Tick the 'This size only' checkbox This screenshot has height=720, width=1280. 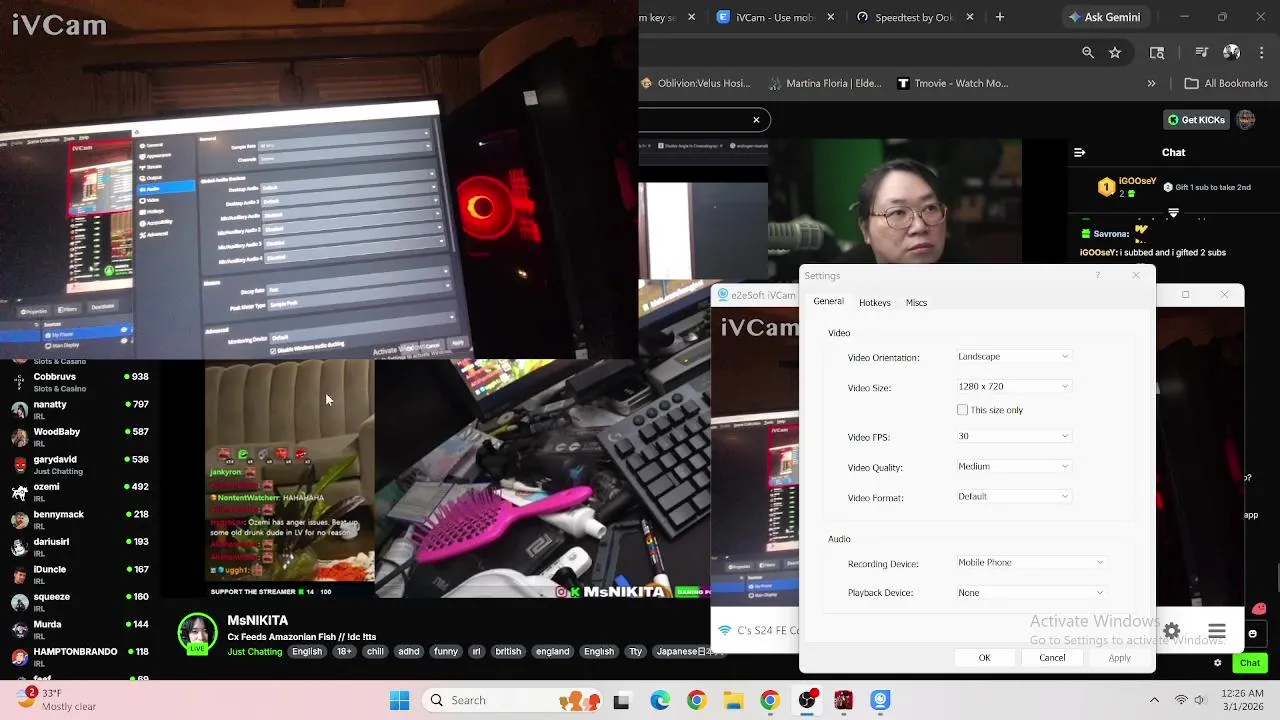[962, 410]
